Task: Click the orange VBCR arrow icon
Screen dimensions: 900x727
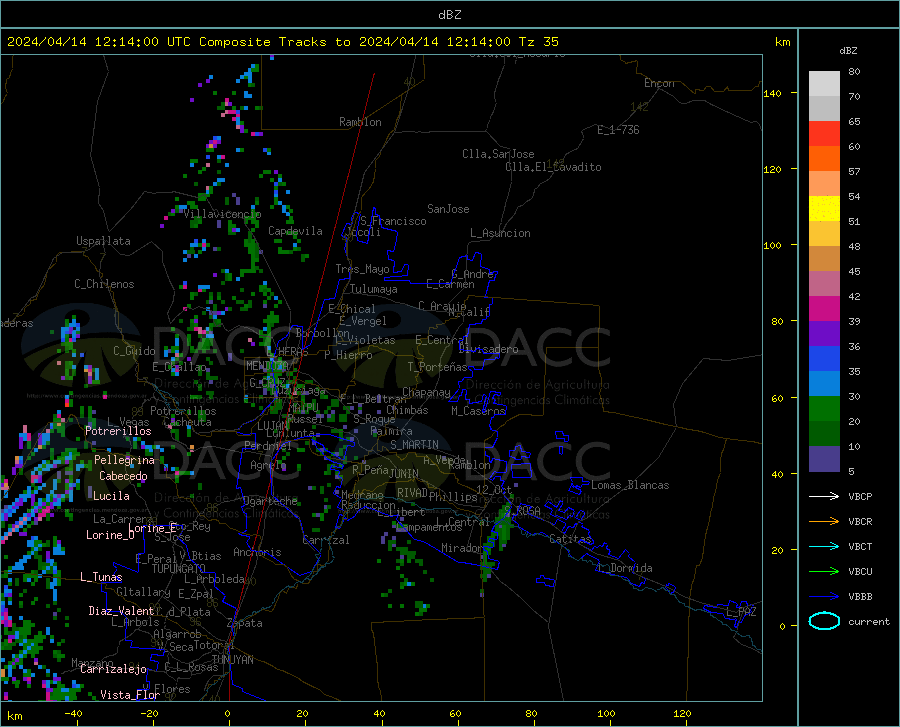Action: pyautogui.click(x=824, y=522)
